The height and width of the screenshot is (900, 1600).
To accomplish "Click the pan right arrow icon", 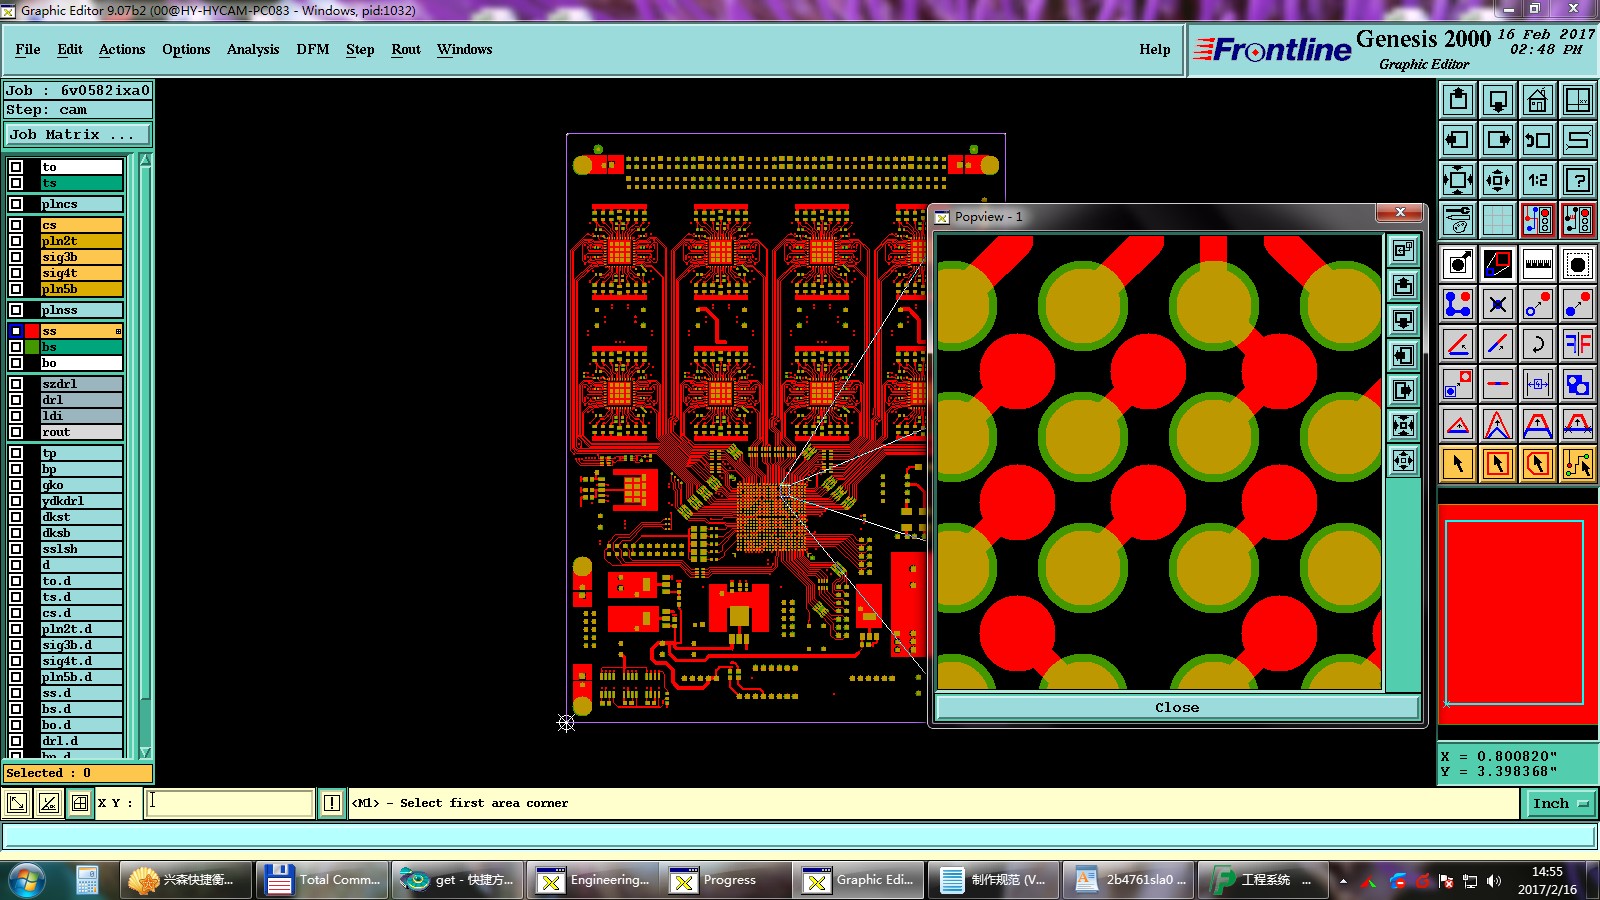I will click(x=1498, y=140).
